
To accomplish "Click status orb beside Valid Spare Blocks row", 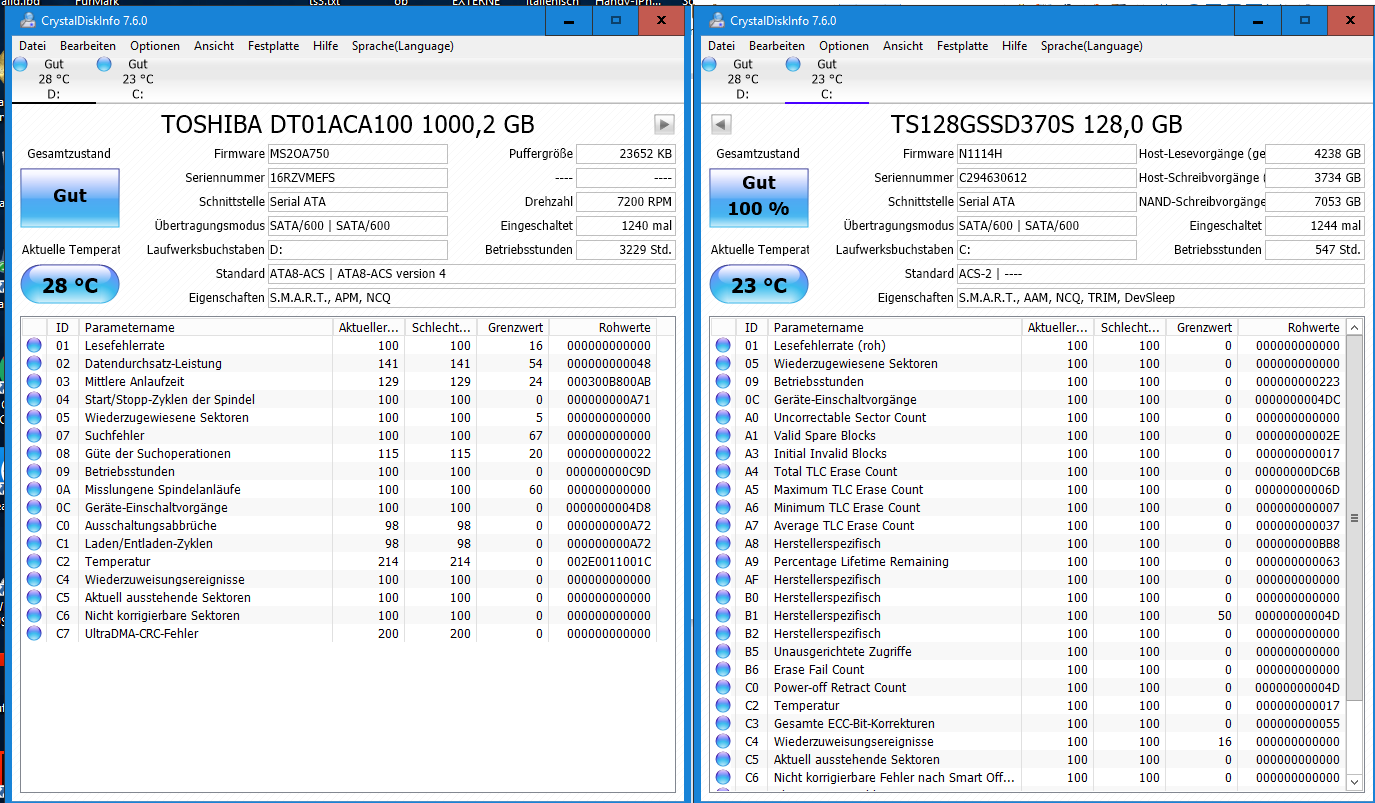I will coord(723,435).
